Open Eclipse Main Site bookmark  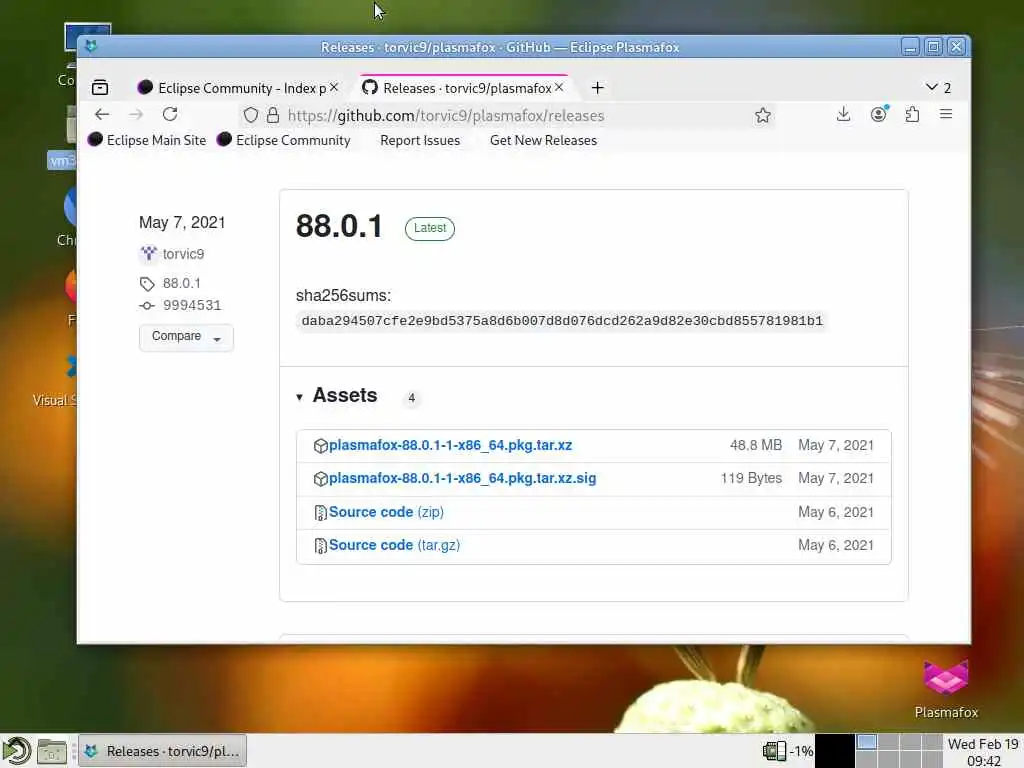tap(148, 140)
